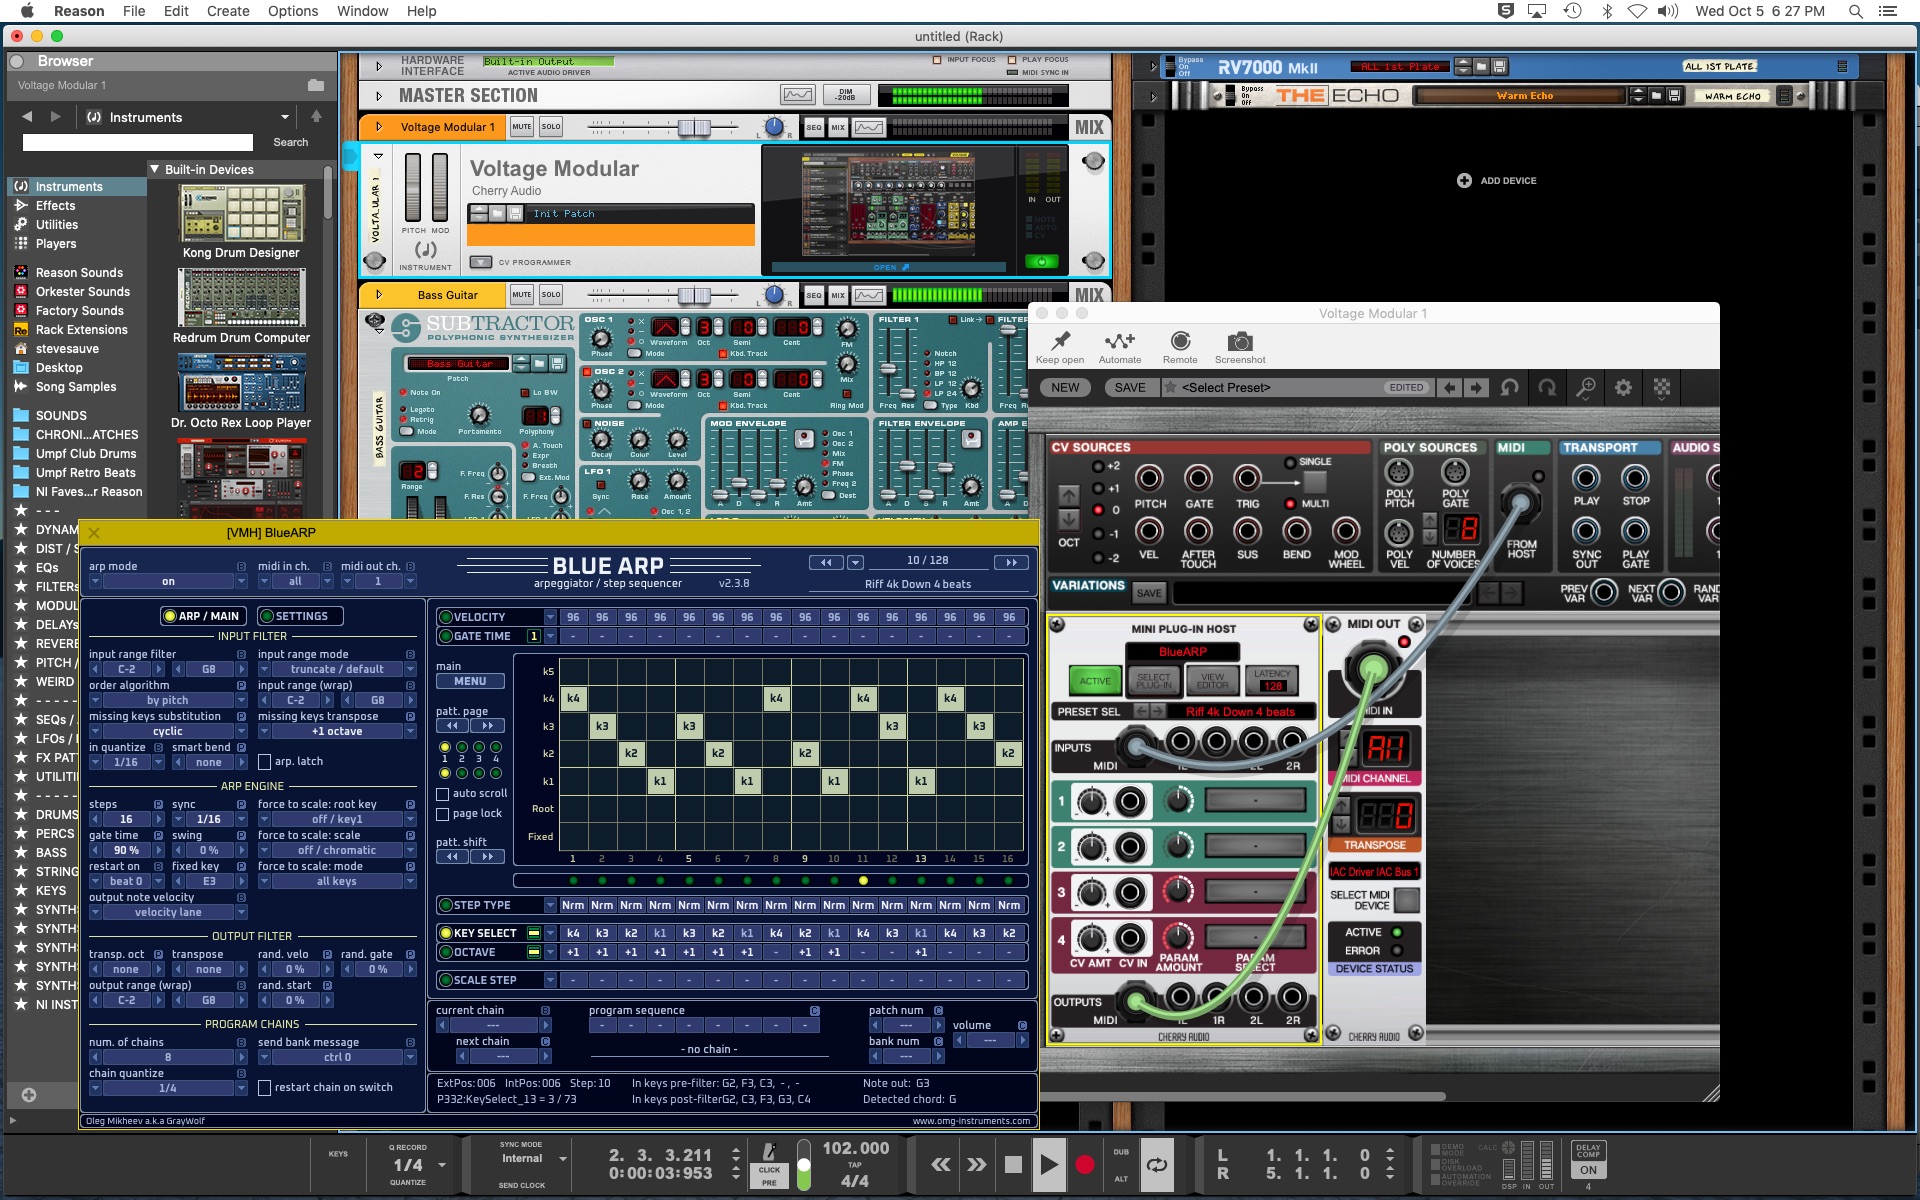Click the Remote icon
The height and width of the screenshot is (1200, 1920).
pyautogui.click(x=1180, y=341)
